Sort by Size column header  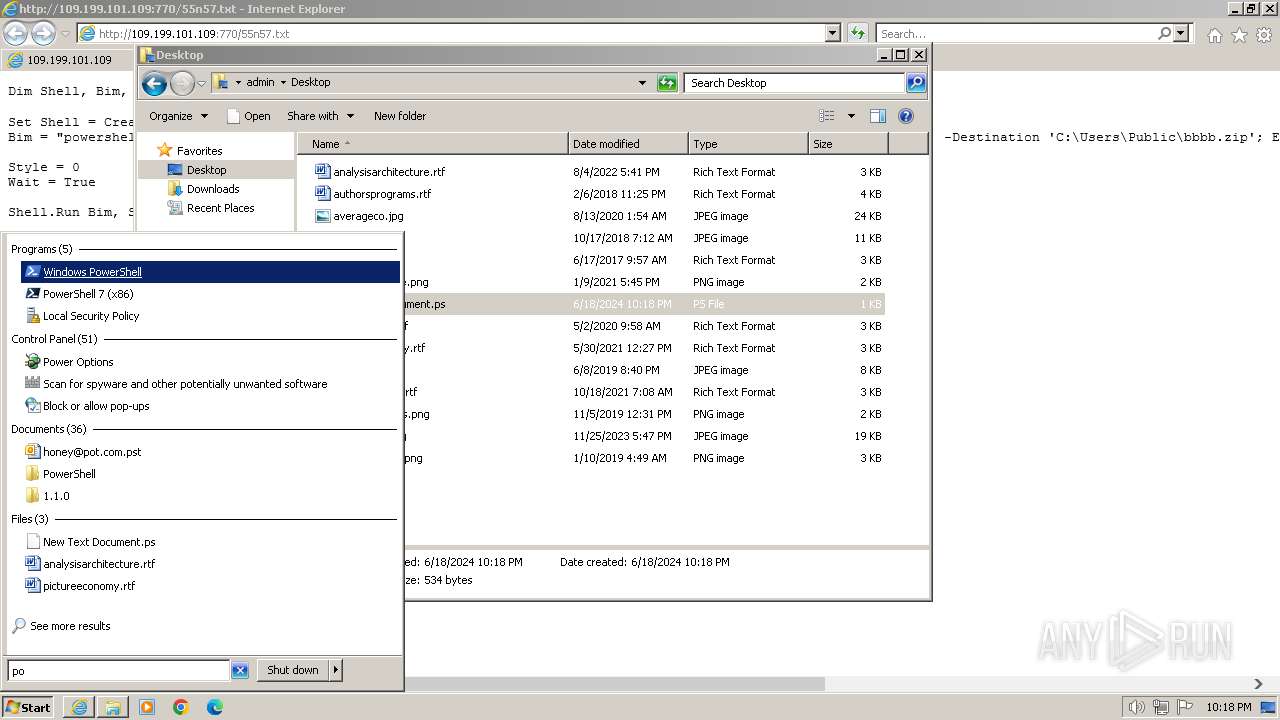(848, 144)
